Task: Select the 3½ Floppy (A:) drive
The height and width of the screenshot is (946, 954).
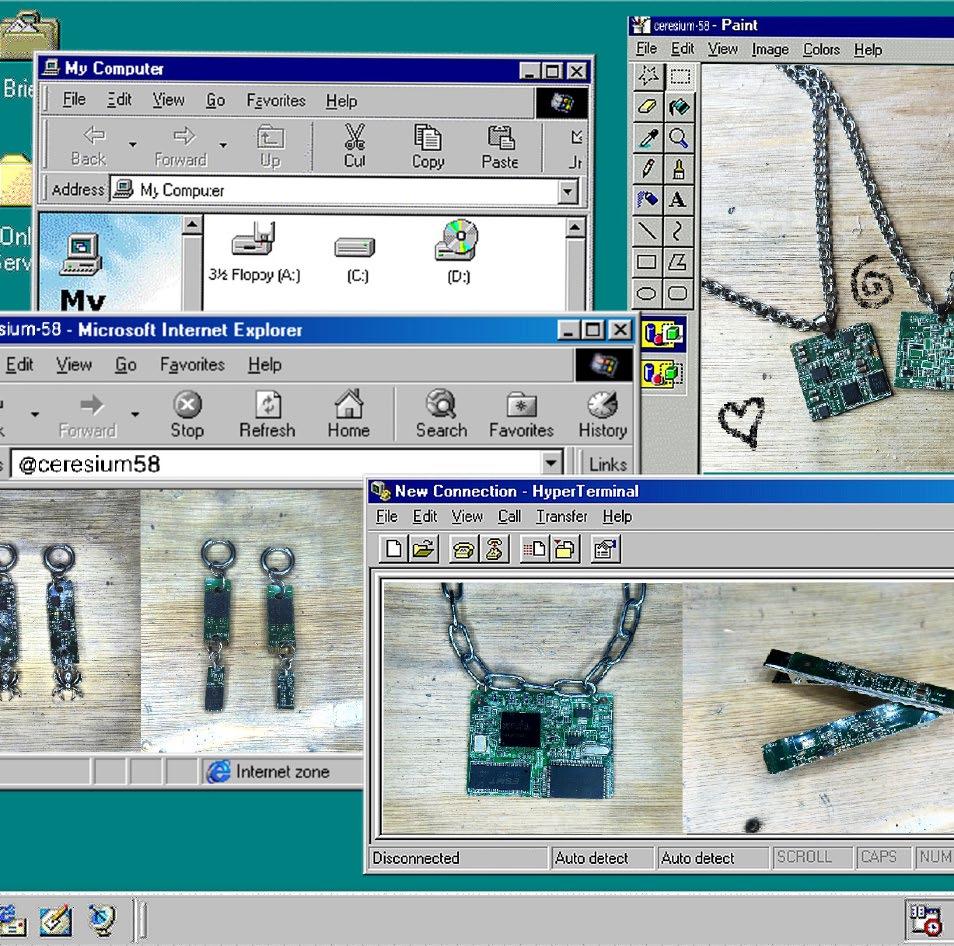Action: [x=254, y=252]
